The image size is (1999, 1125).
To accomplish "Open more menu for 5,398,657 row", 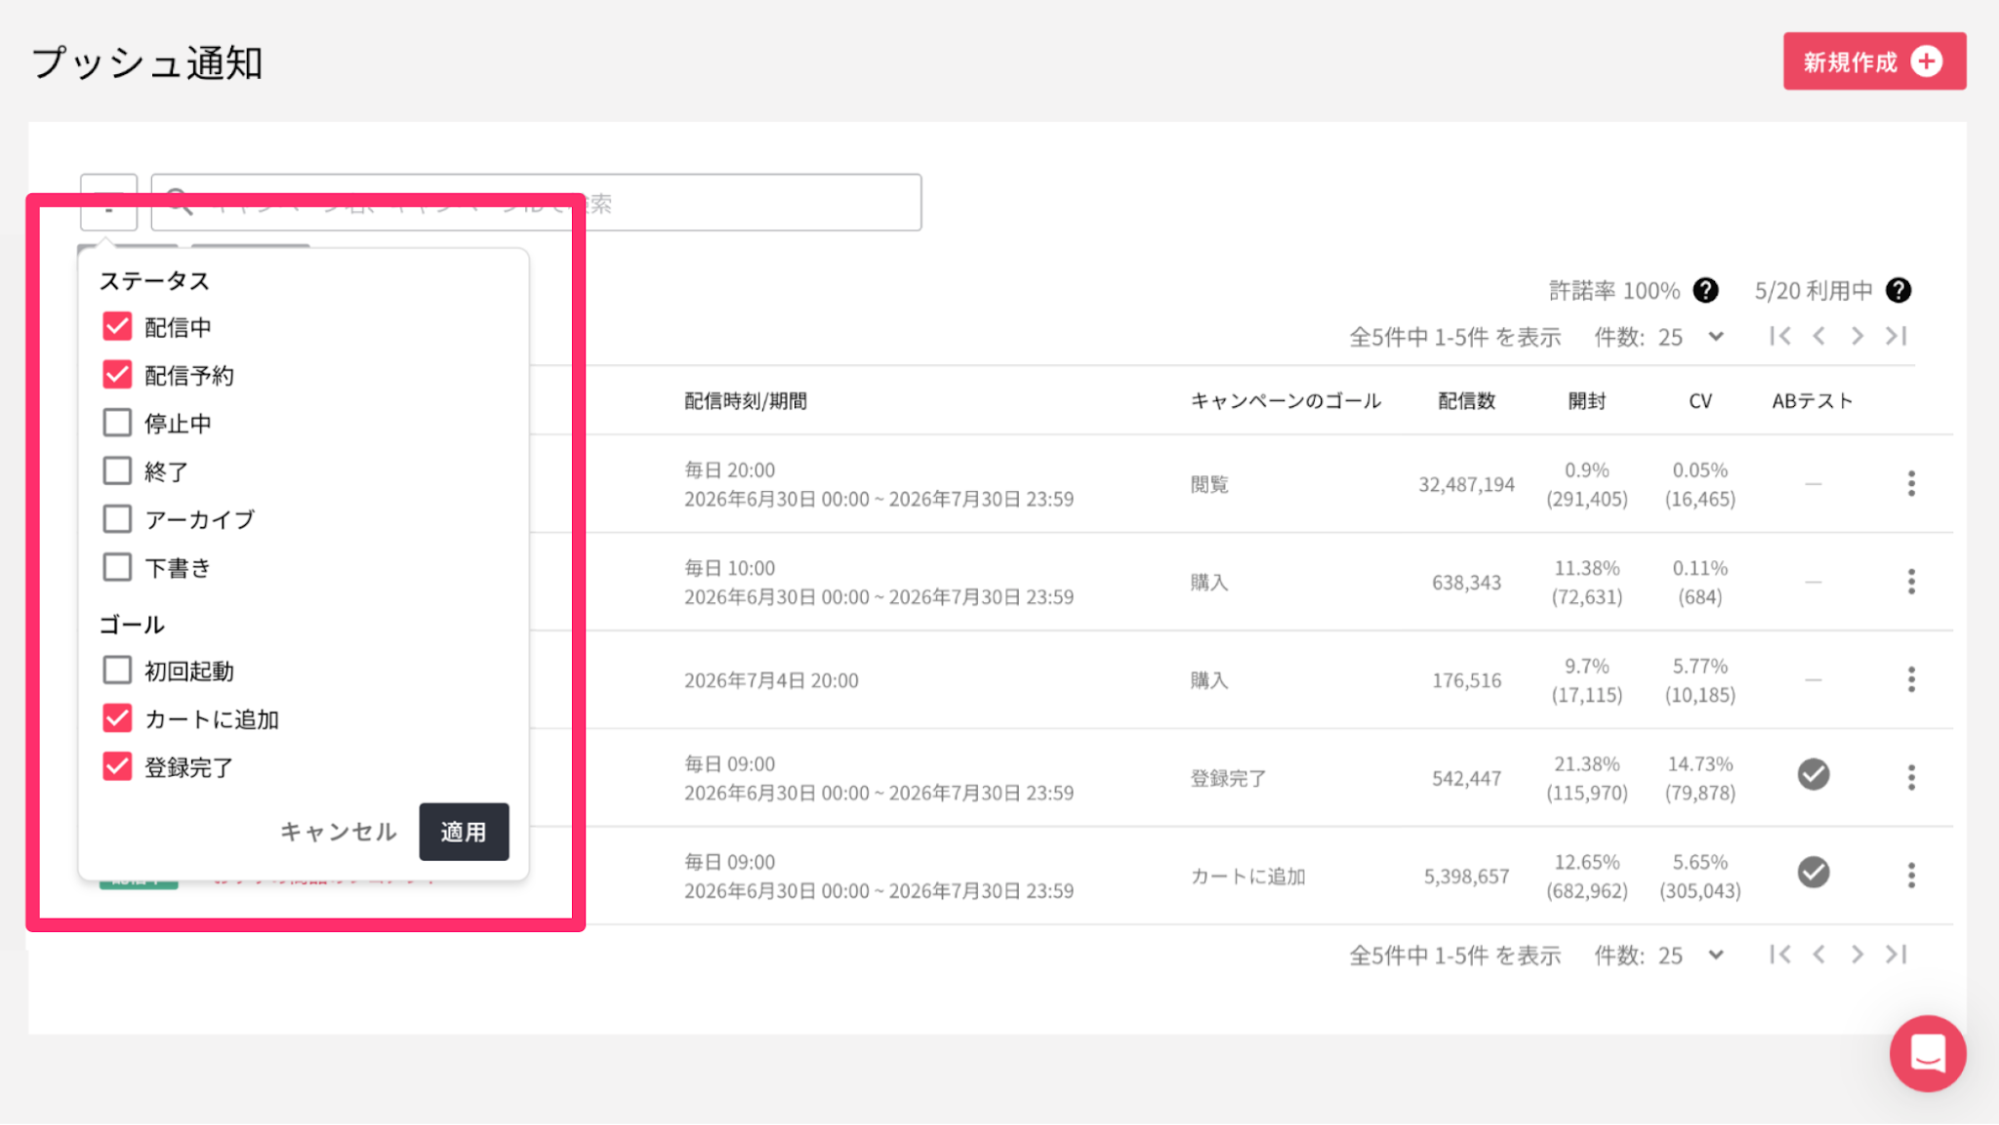I will coord(1911,876).
